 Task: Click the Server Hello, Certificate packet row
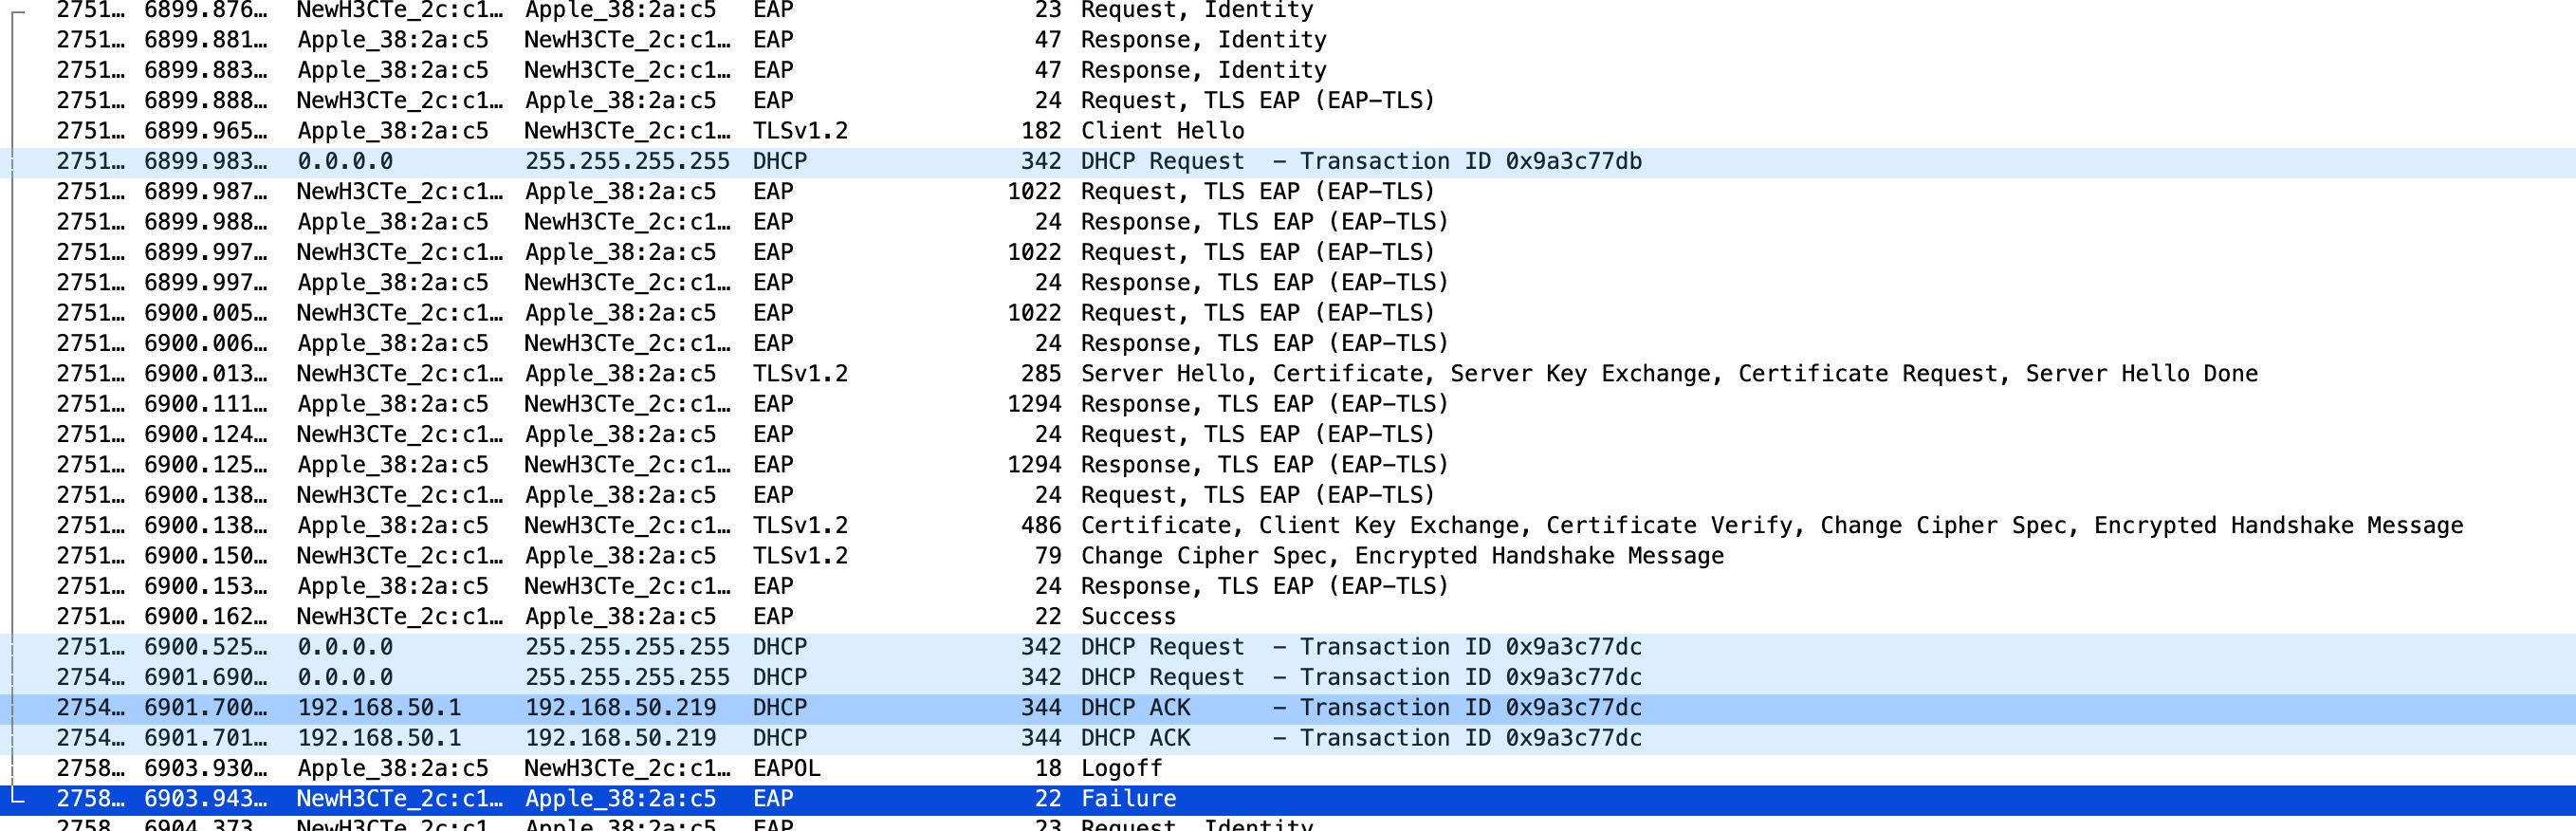tap(1668, 374)
